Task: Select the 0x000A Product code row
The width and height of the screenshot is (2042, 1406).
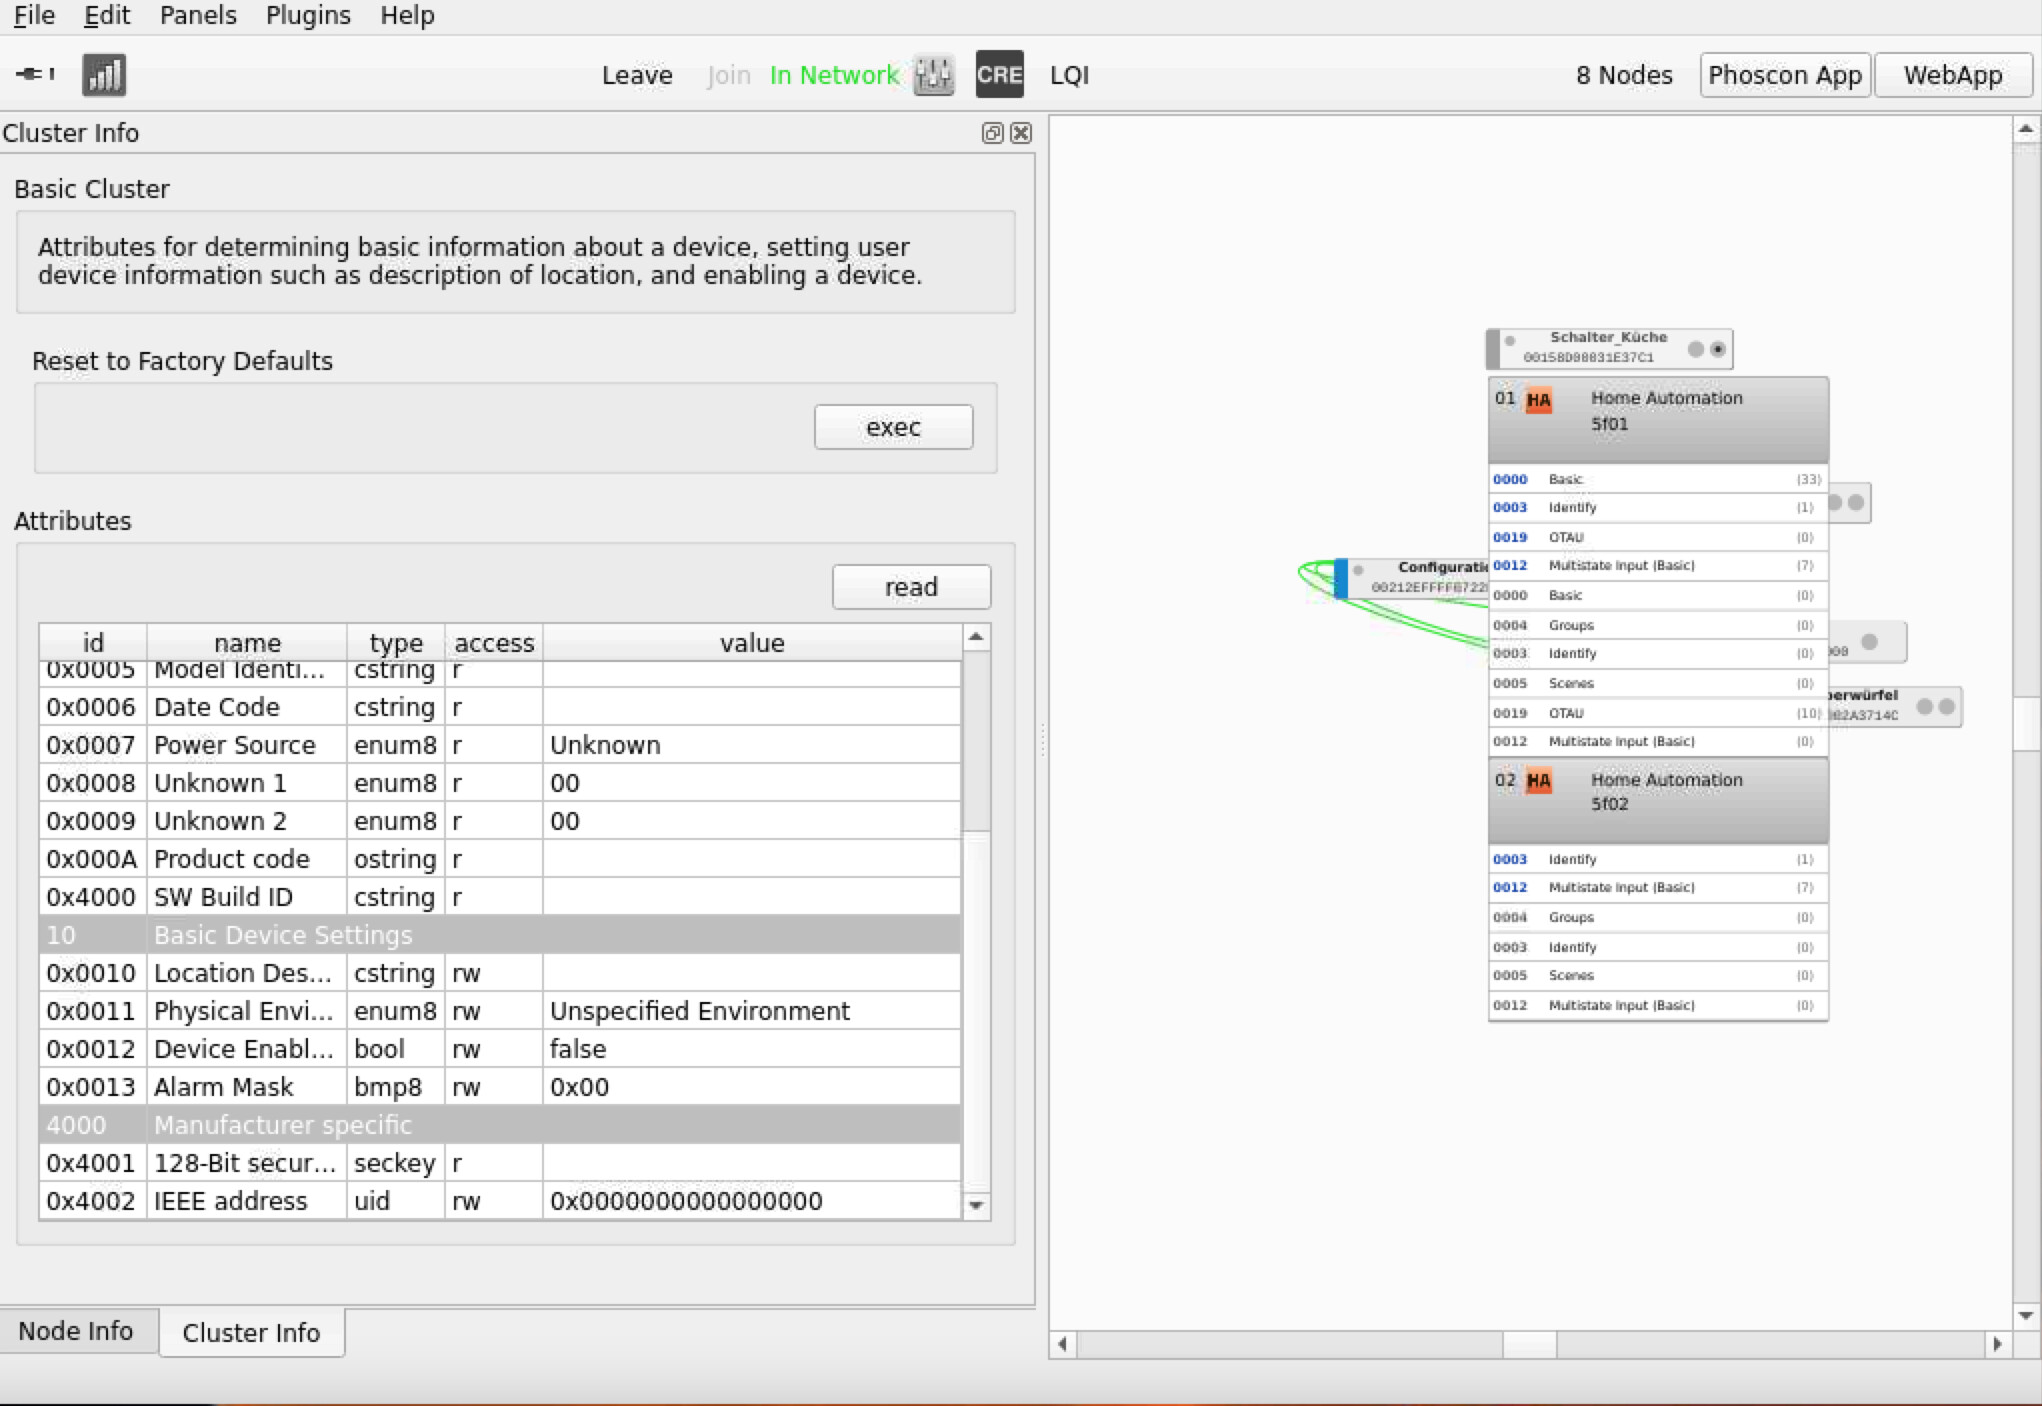Action: point(500,859)
